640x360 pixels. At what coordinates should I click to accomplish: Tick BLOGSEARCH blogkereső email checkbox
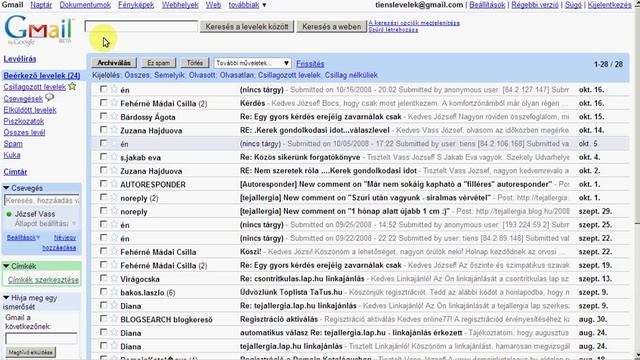pyautogui.click(x=104, y=319)
